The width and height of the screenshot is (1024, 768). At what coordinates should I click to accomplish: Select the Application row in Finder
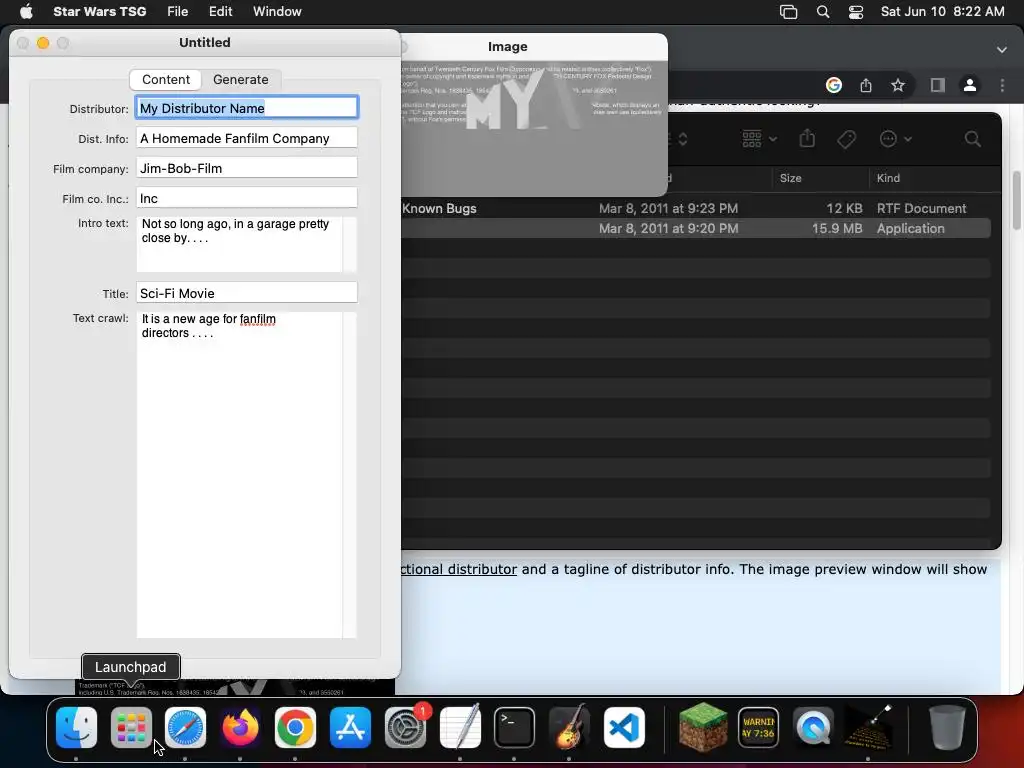tap(696, 229)
